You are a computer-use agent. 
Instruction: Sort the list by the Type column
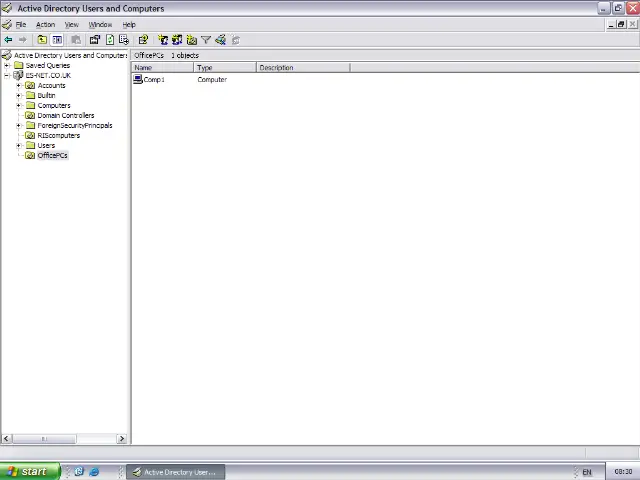pos(225,67)
